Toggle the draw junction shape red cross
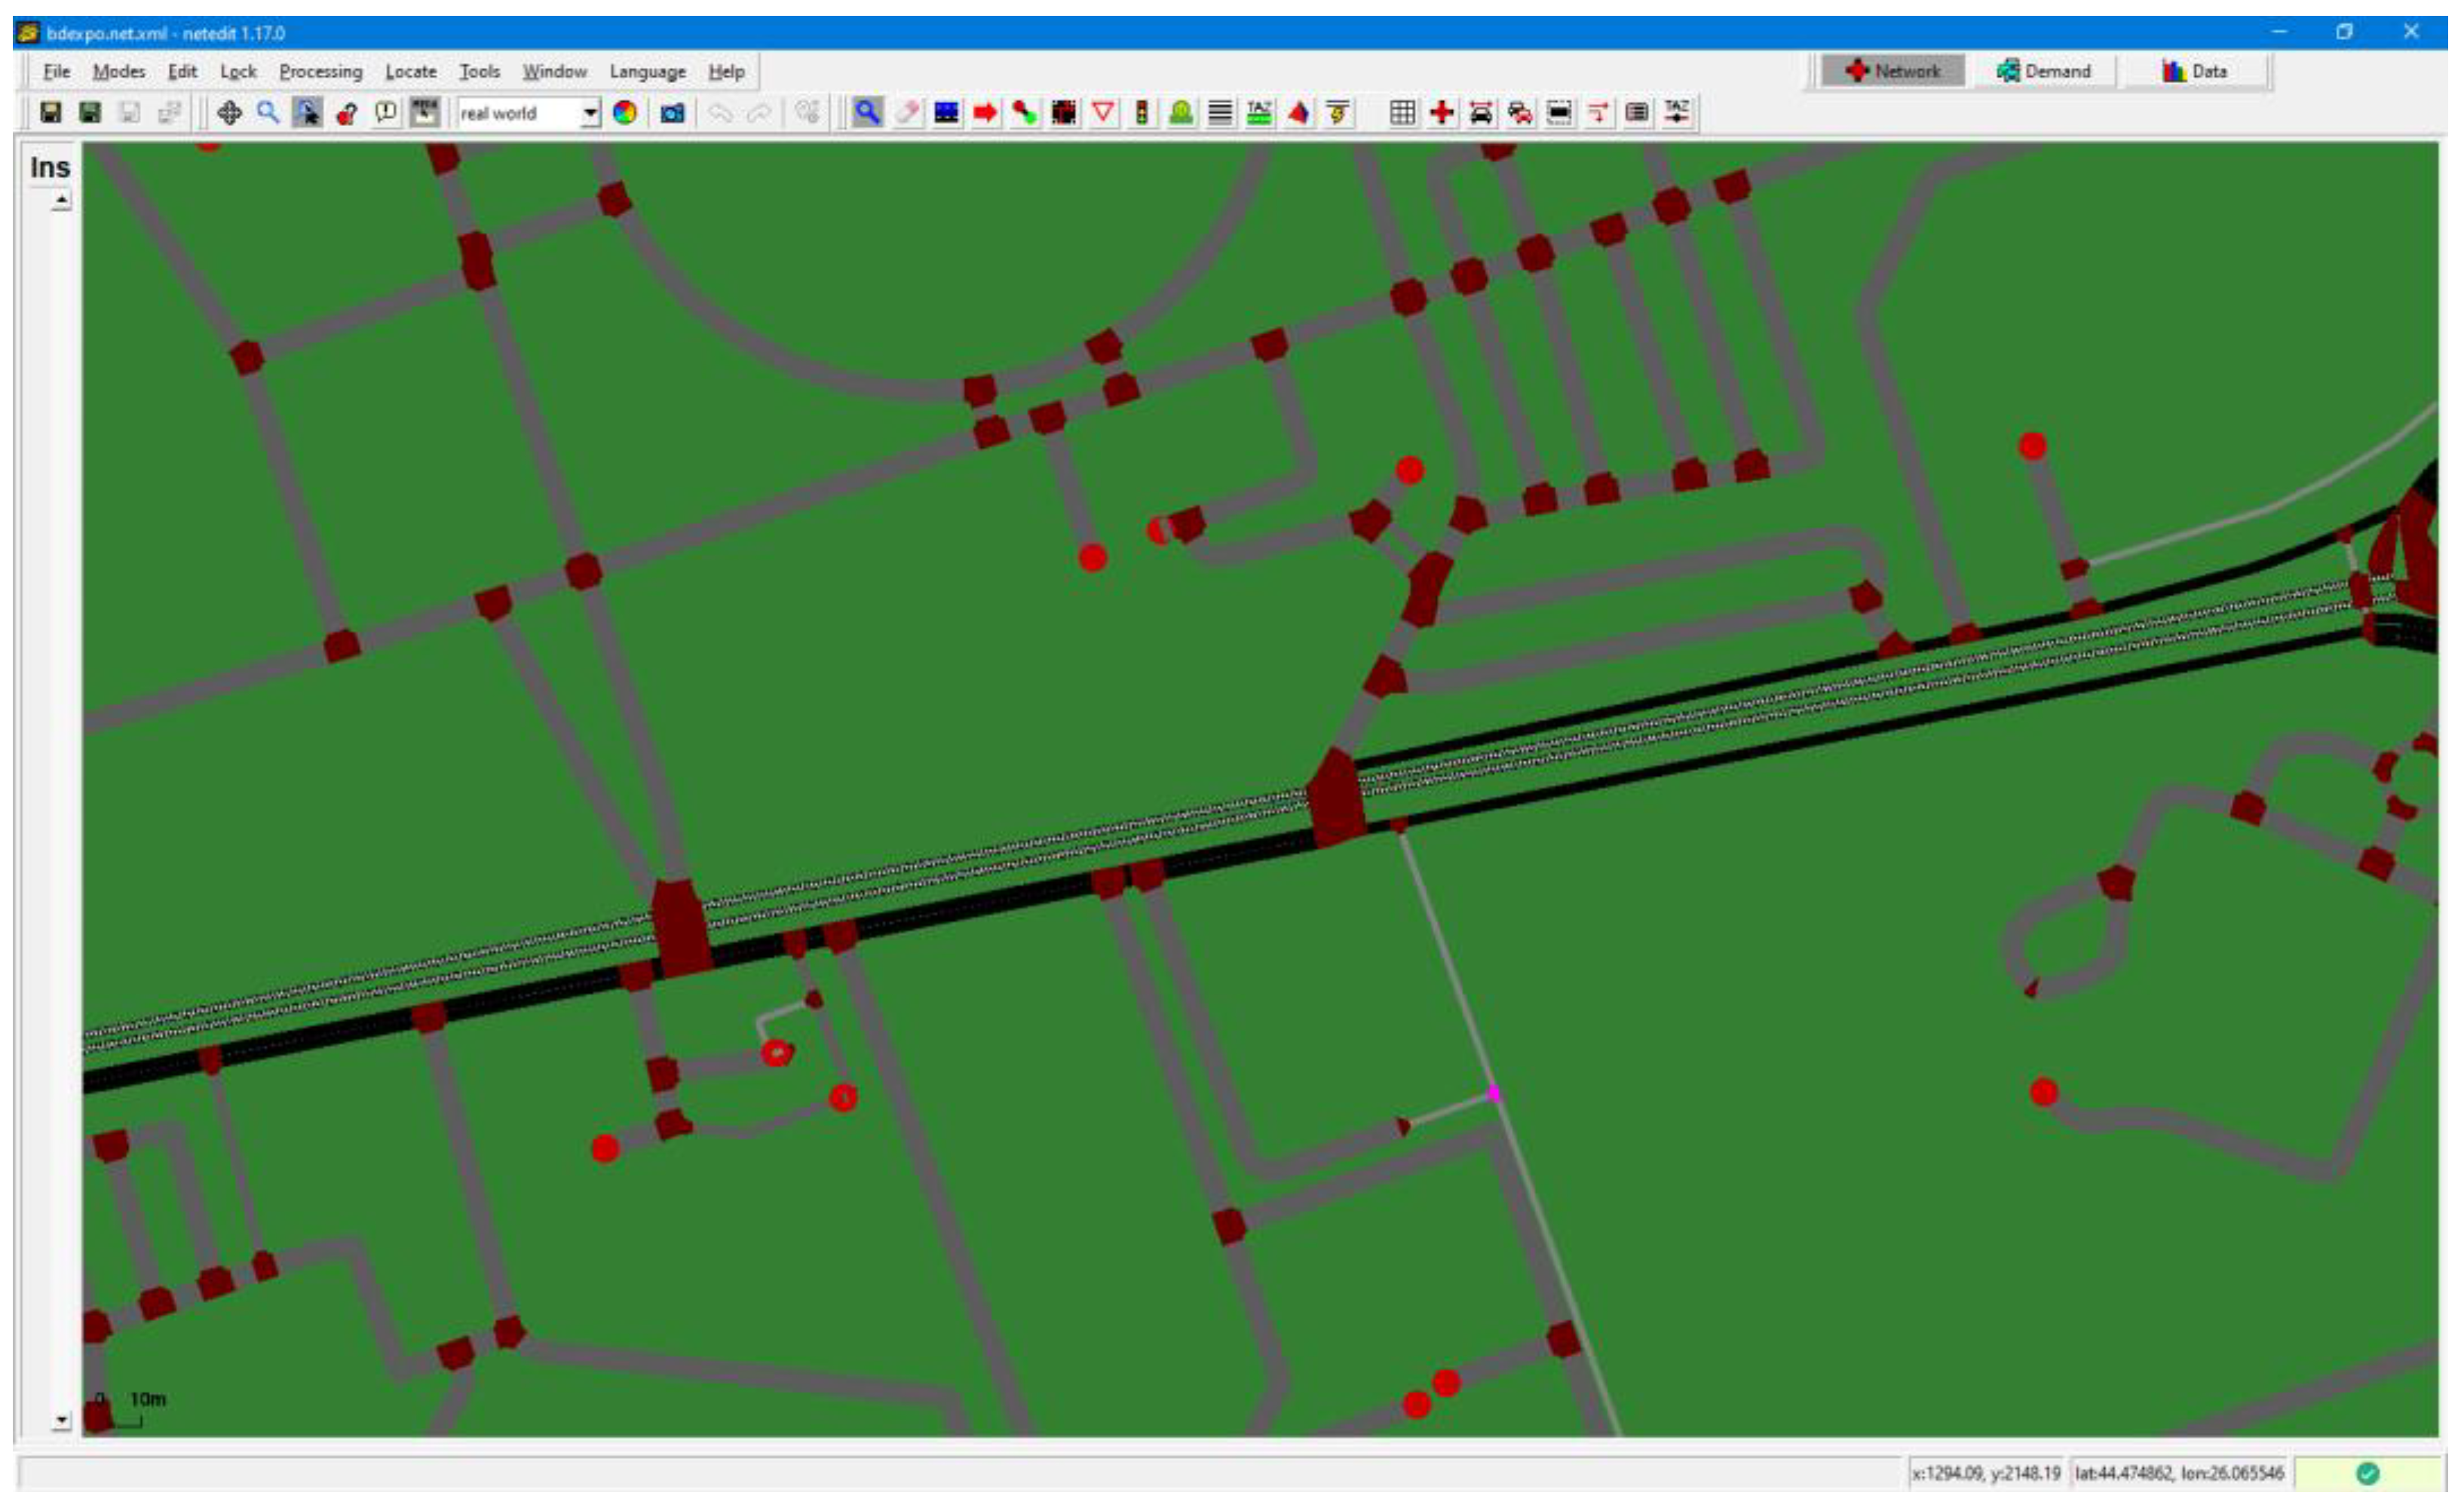2464x1511 pixels. [x=1441, y=113]
